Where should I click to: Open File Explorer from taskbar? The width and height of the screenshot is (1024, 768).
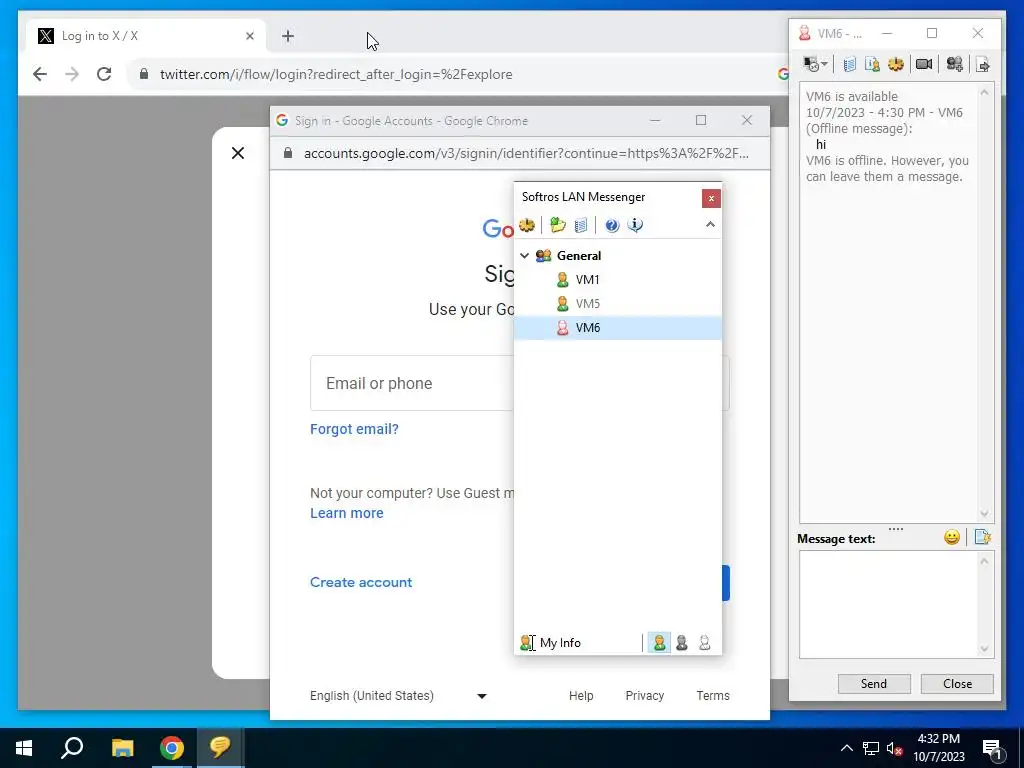point(122,748)
